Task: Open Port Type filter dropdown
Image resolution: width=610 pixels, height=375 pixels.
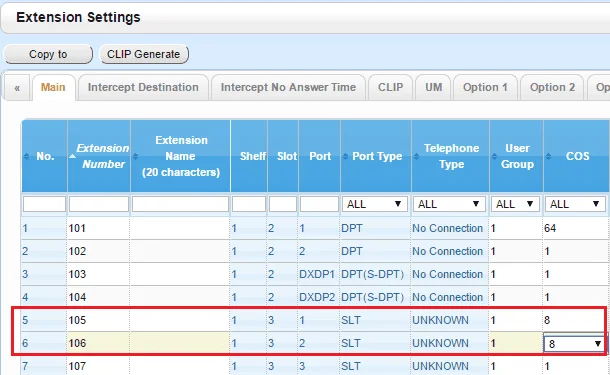Action: tap(375, 204)
